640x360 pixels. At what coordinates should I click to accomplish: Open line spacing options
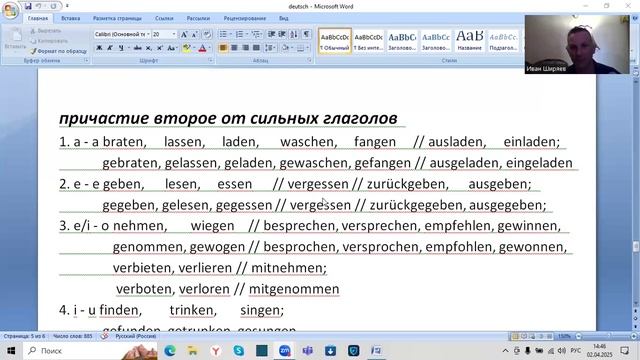[270, 48]
